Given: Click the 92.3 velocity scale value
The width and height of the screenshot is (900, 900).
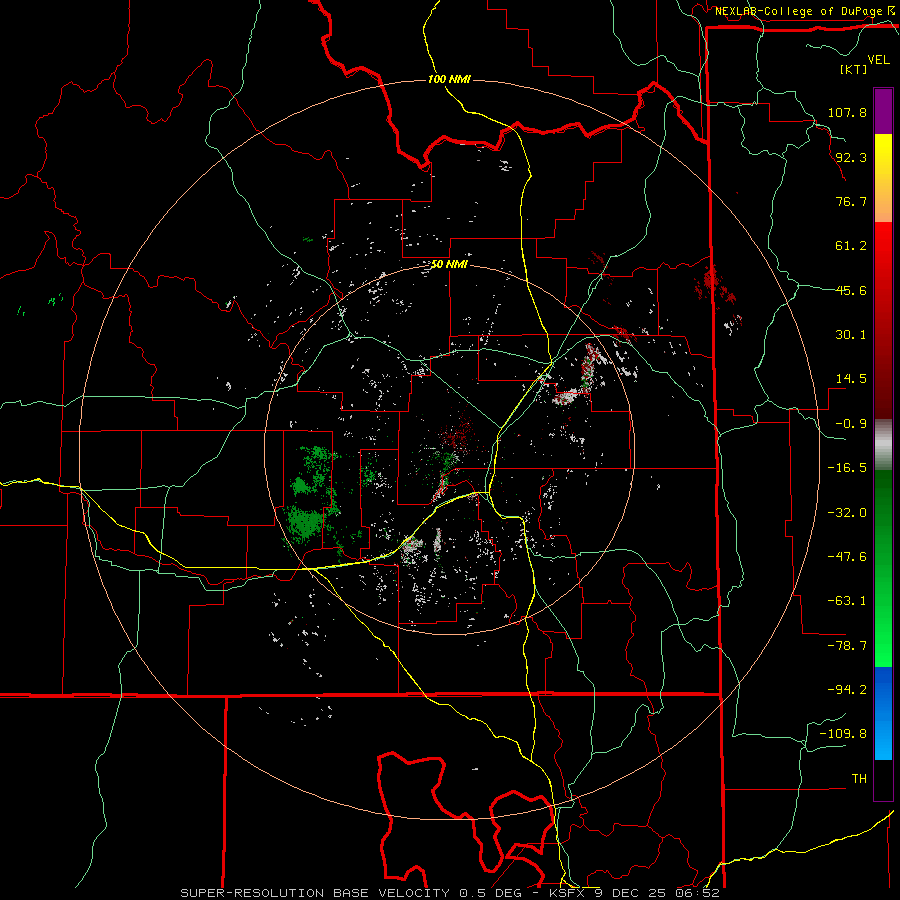Looking at the screenshot, I should 851,157.
